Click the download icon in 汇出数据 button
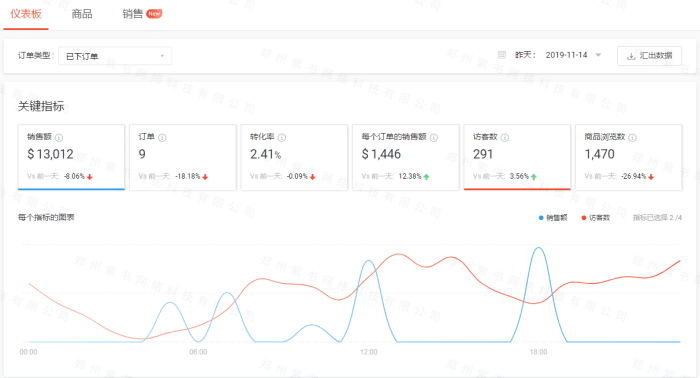 point(631,56)
